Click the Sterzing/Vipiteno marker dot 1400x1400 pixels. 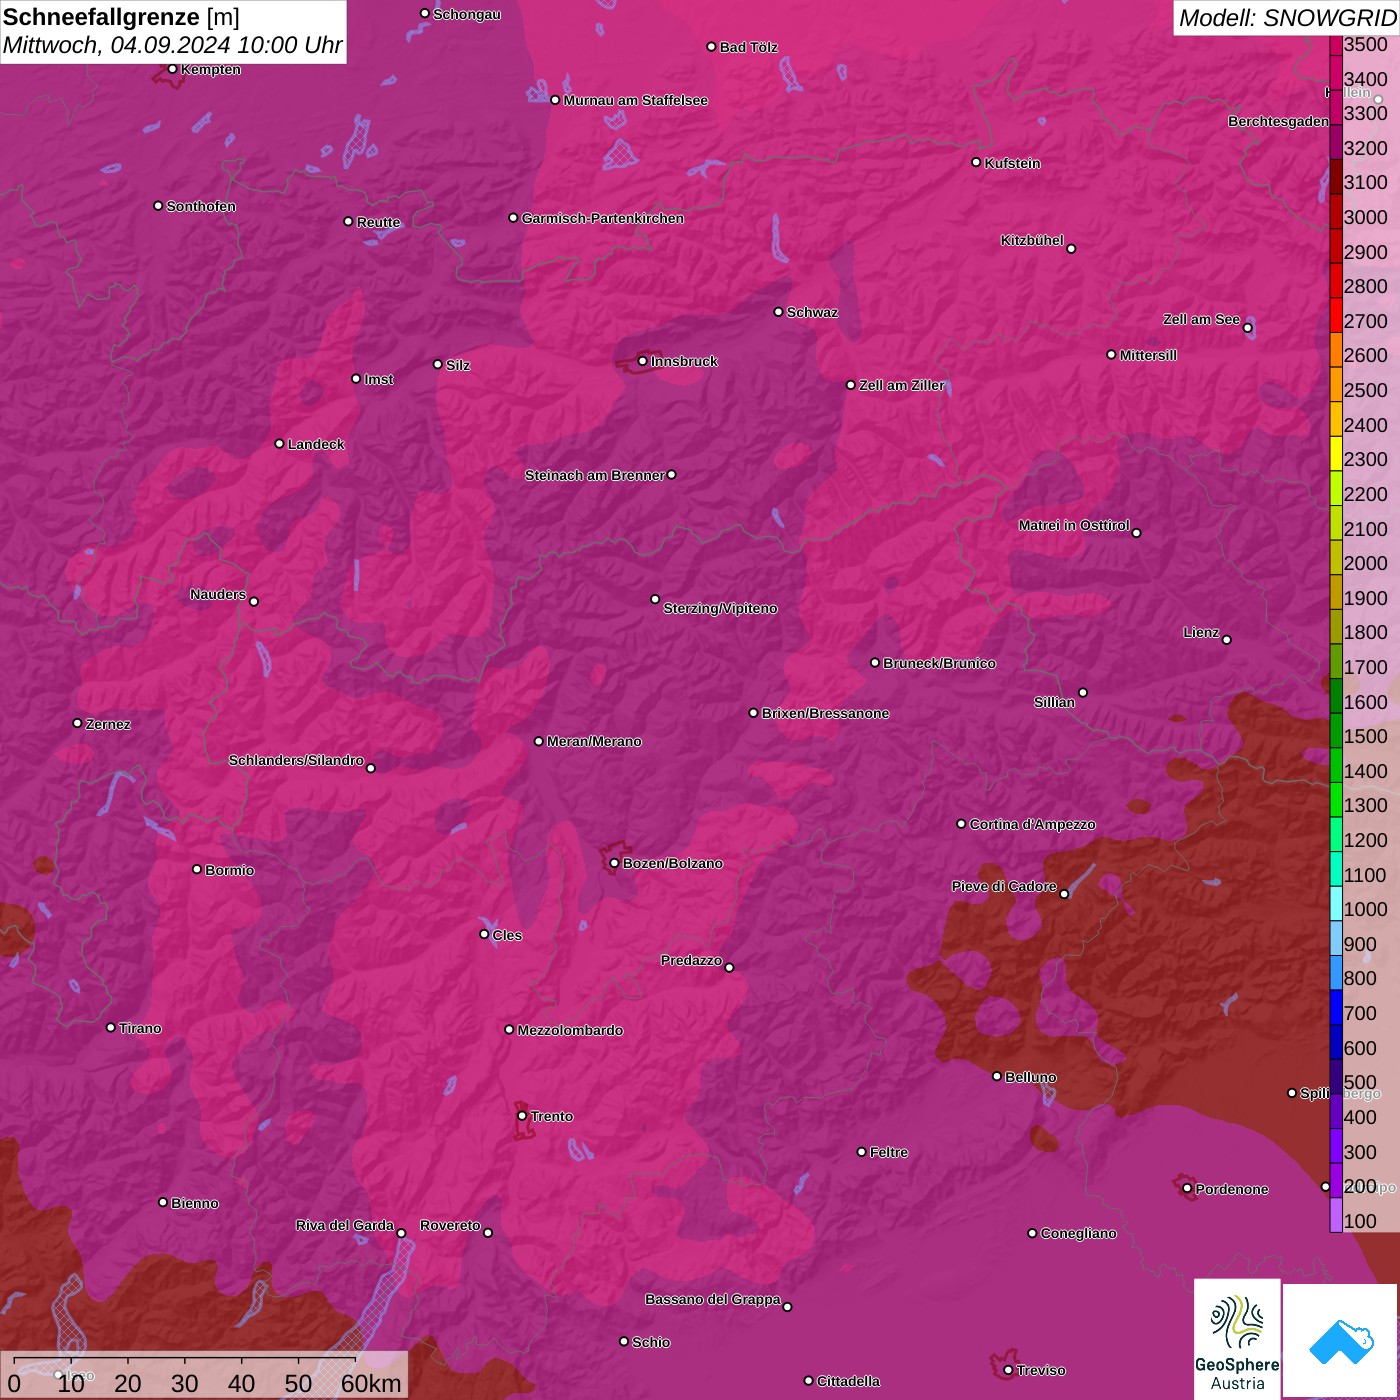click(x=655, y=599)
